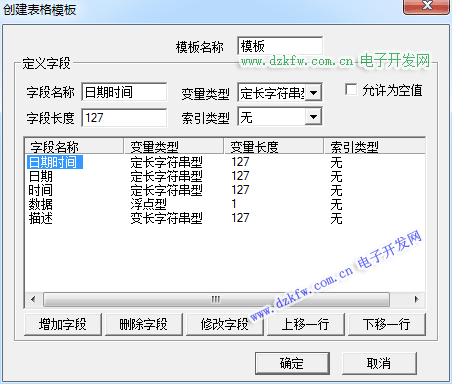Click the 修改字段 button
The width and height of the screenshot is (452, 384).
coord(225,324)
